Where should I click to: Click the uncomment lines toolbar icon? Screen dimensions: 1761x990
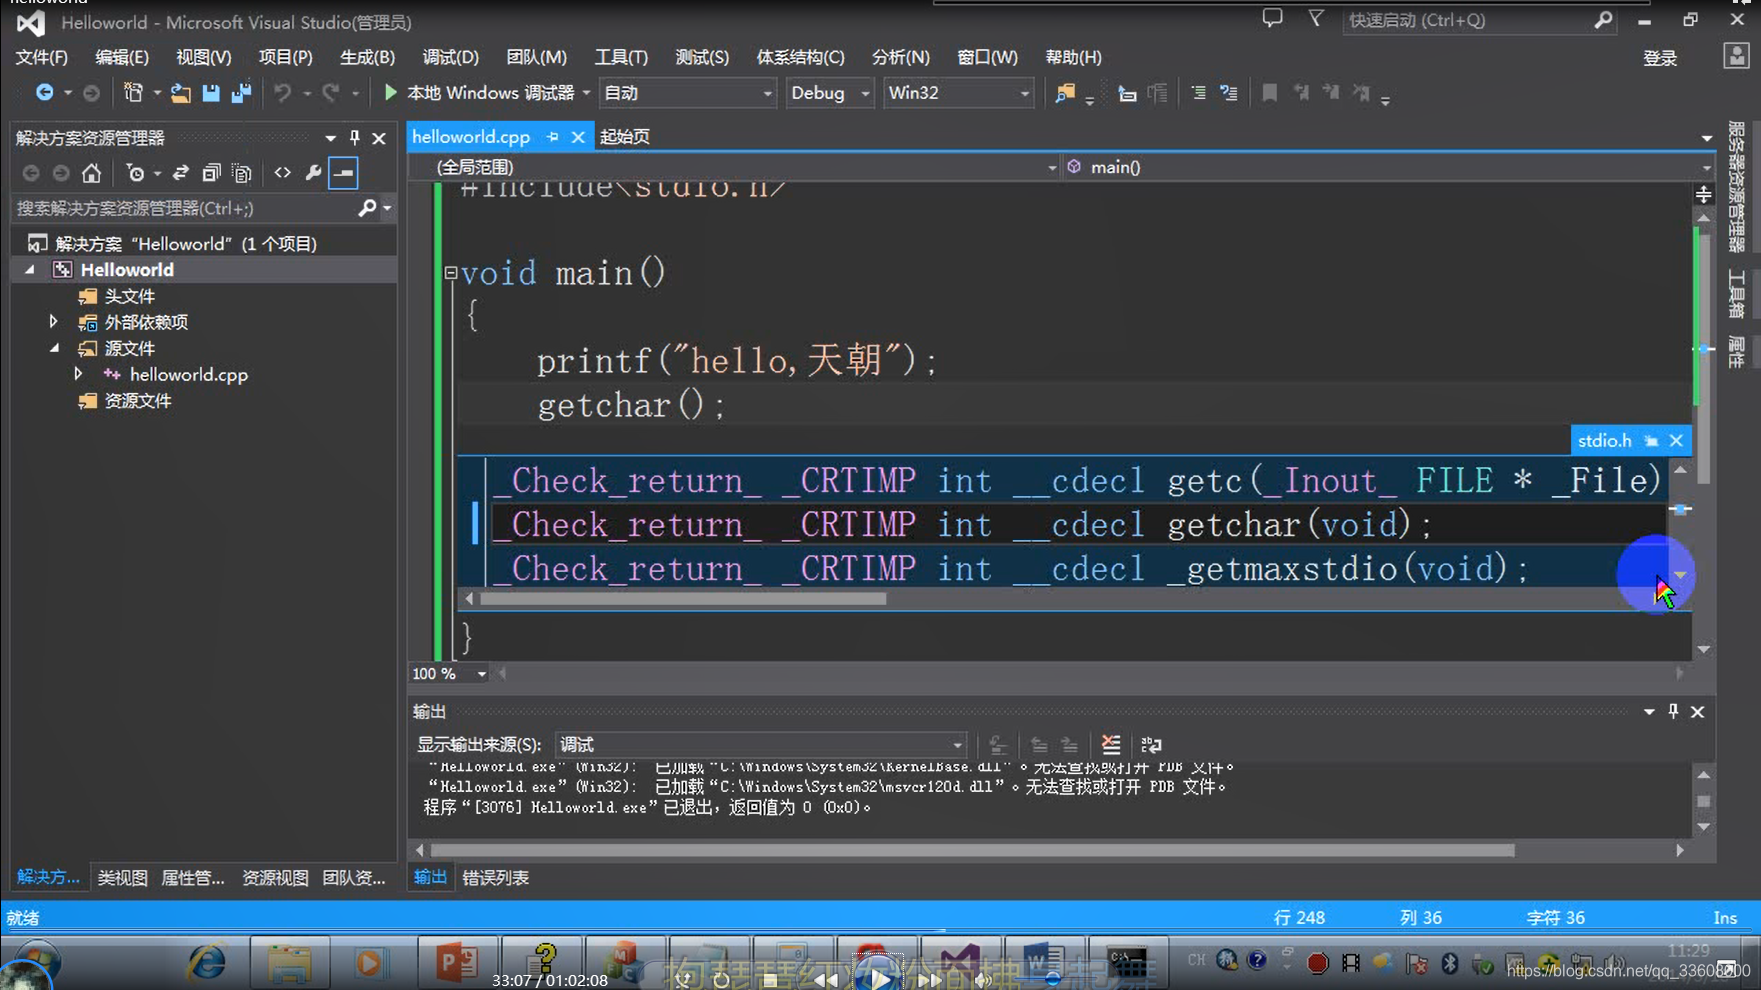pyautogui.click(x=1229, y=93)
